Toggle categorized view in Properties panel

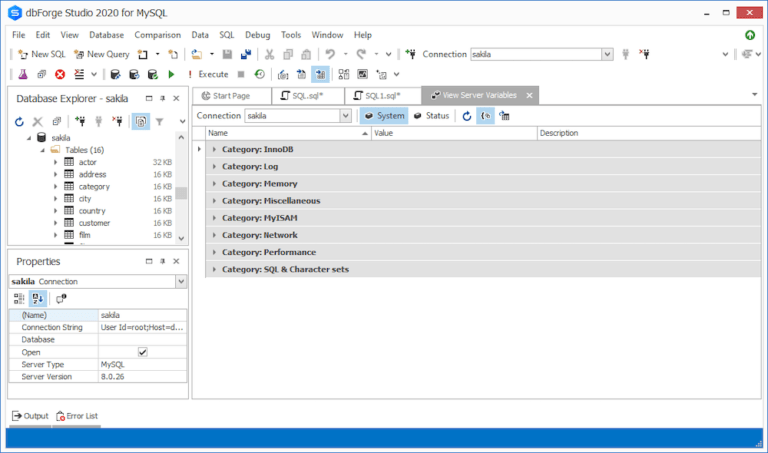tap(19, 299)
